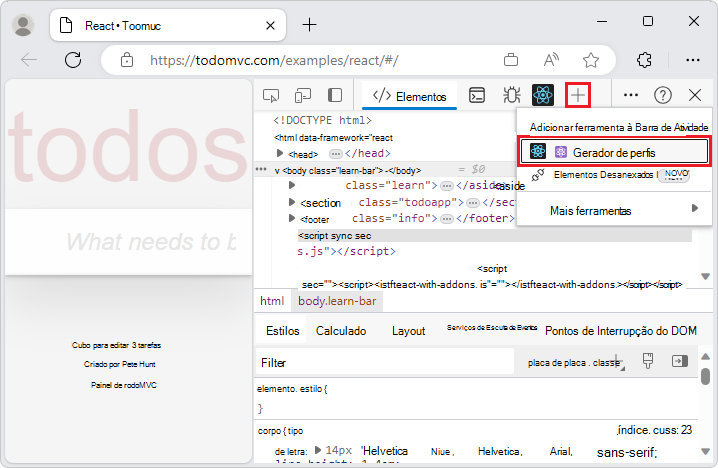Select the React TodoMVC browser tab
Image resolution: width=718 pixels, height=468 pixels.
168,25
